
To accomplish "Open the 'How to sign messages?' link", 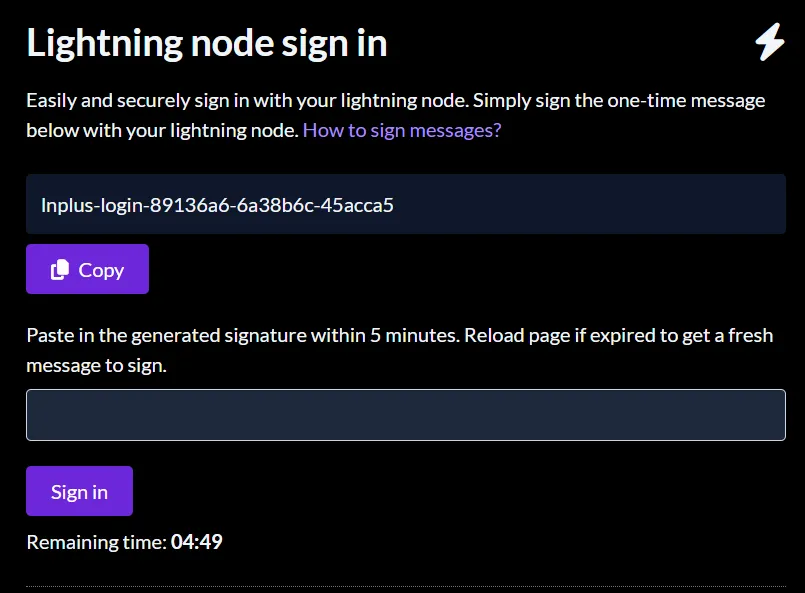I will point(402,130).
